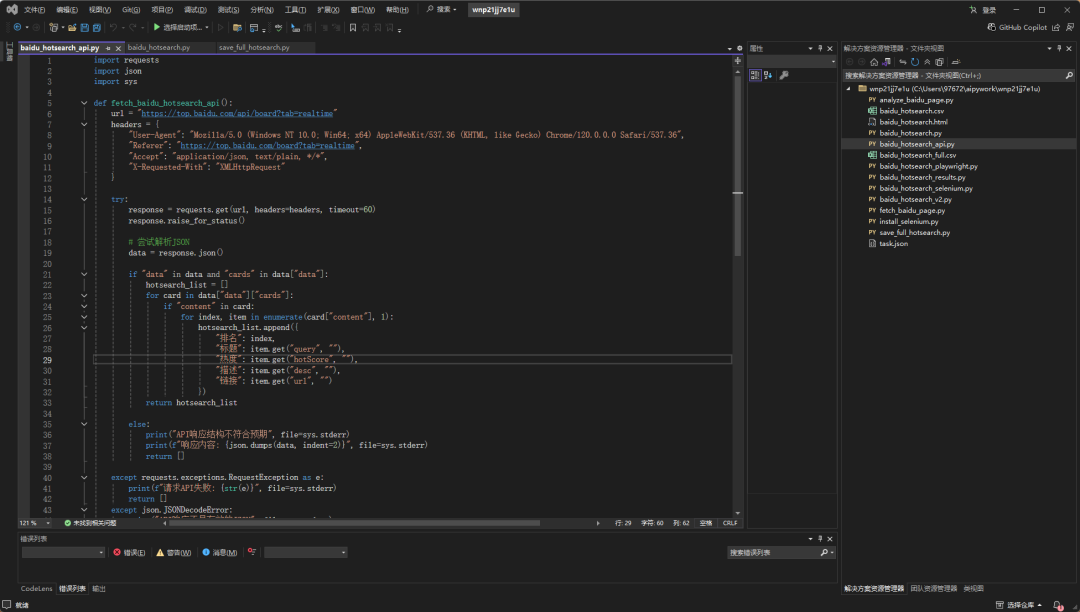Open the CodeLens tab
Screen dimensions: 1080x612
coord(37,589)
